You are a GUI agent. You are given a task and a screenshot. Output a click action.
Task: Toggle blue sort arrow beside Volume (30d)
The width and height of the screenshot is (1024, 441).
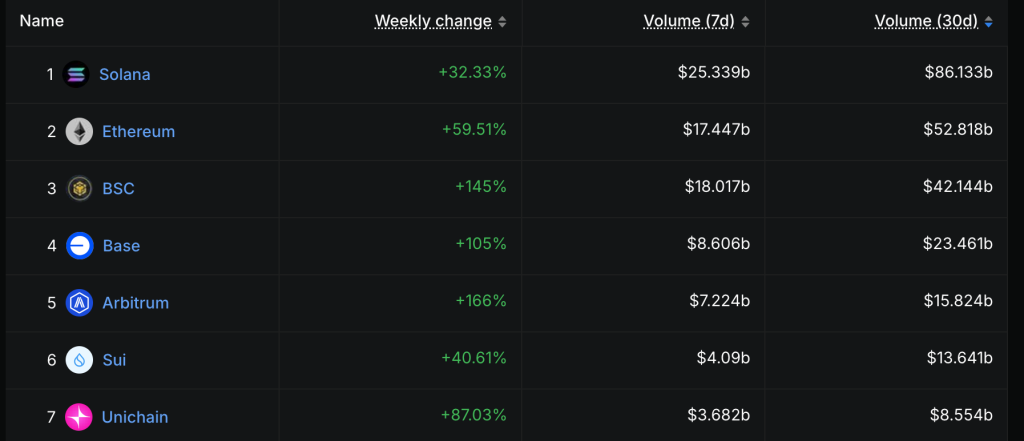tap(988, 22)
